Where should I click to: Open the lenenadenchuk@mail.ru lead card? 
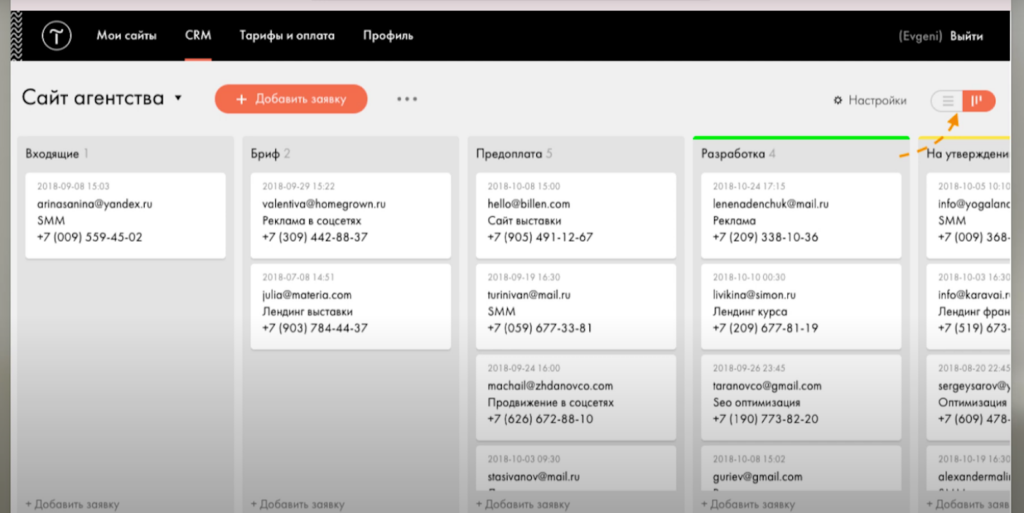(801, 215)
